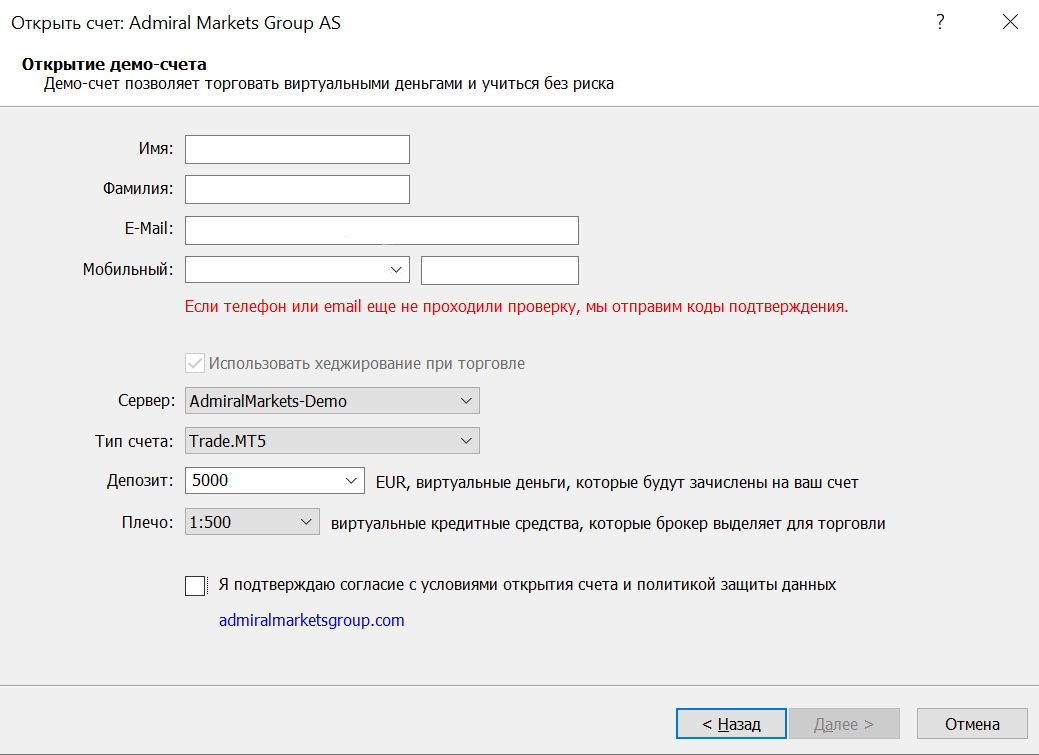Image resolution: width=1039 pixels, height=755 pixels.
Task: Click the mobile phone number field
Action: (x=500, y=270)
